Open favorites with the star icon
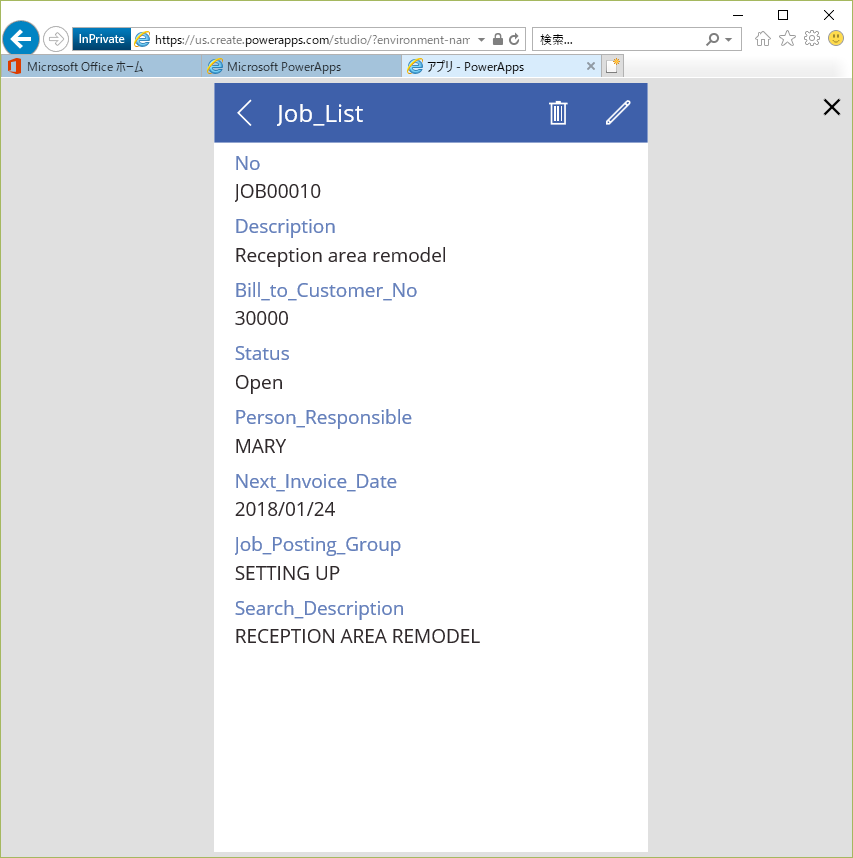This screenshot has height=858, width=853. pos(787,38)
